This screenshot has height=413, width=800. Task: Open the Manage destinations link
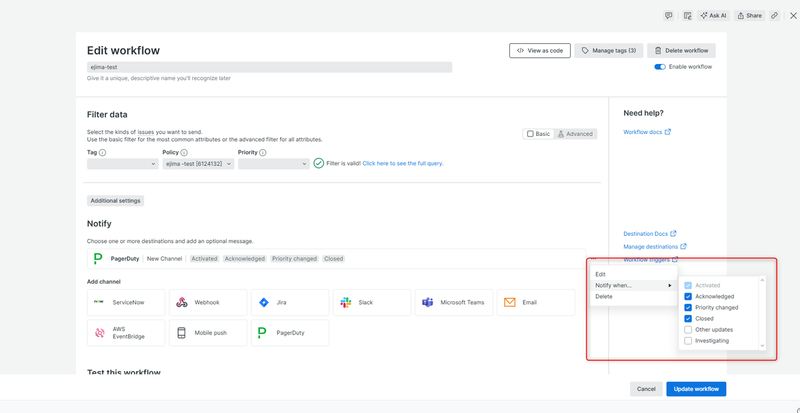point(655,247)
